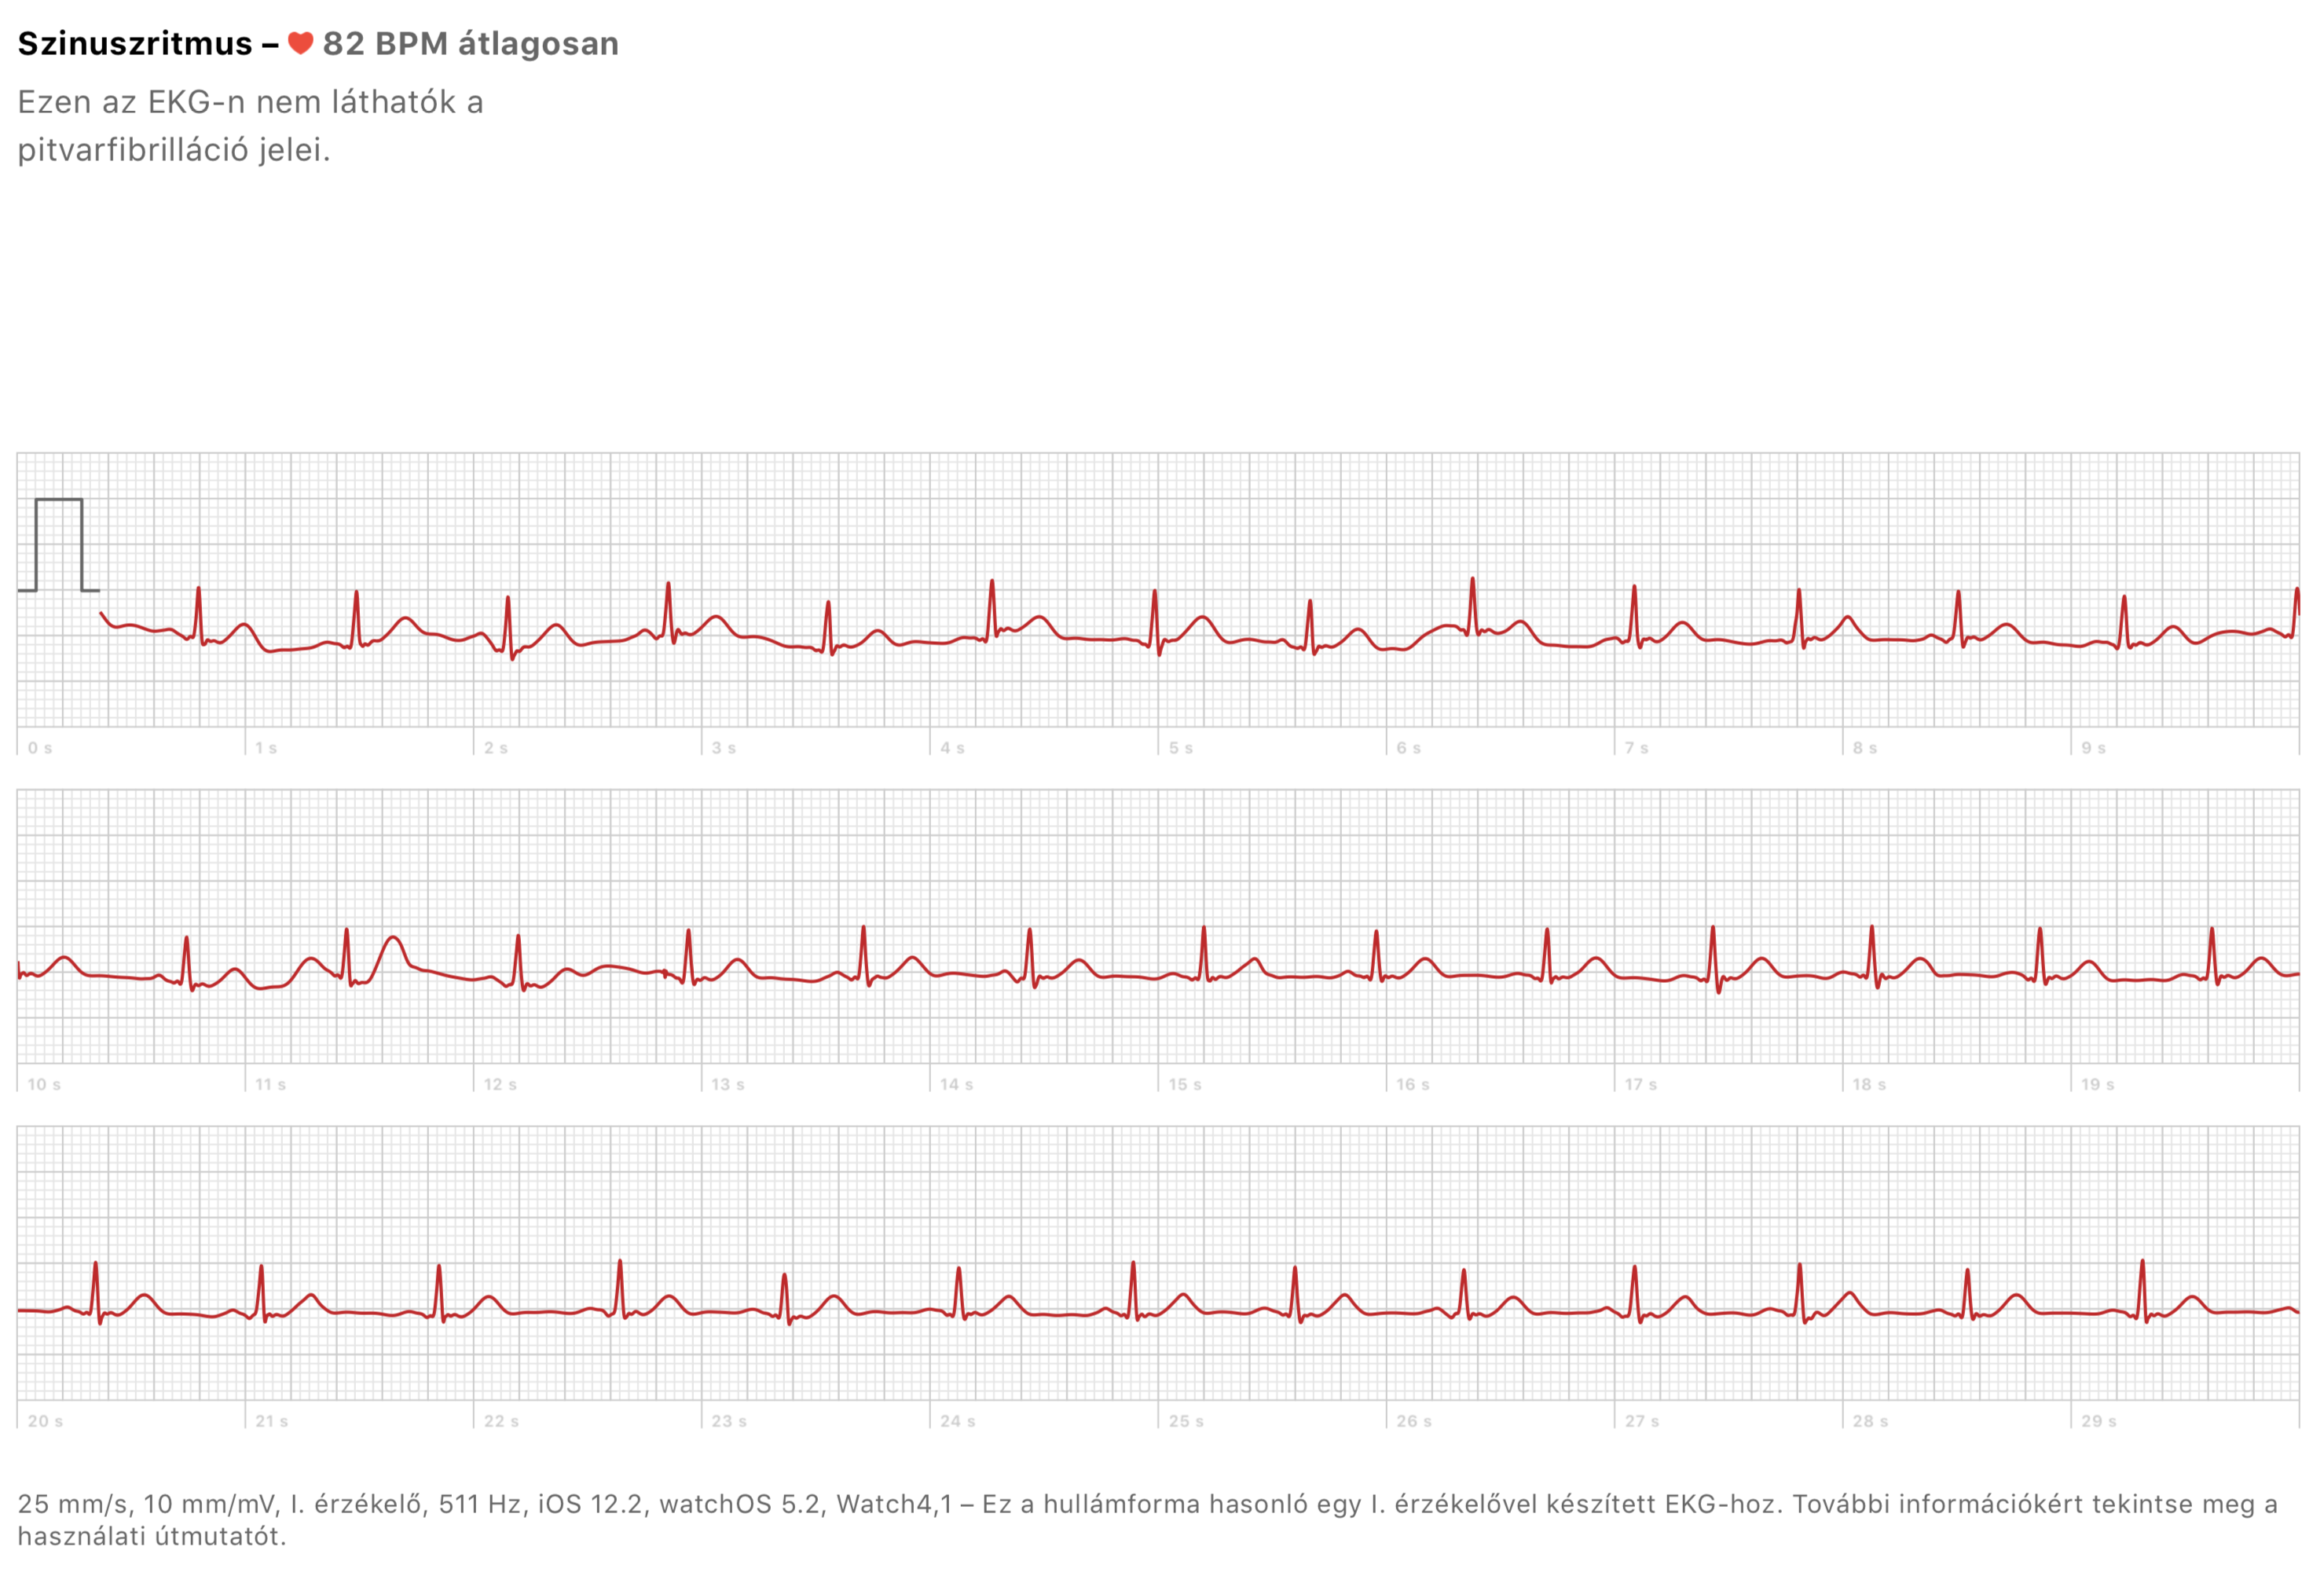This screenshot has width=2324, height=1587.
Task: Select the 9 s time marker
Action: click(x=2094, y=748)
